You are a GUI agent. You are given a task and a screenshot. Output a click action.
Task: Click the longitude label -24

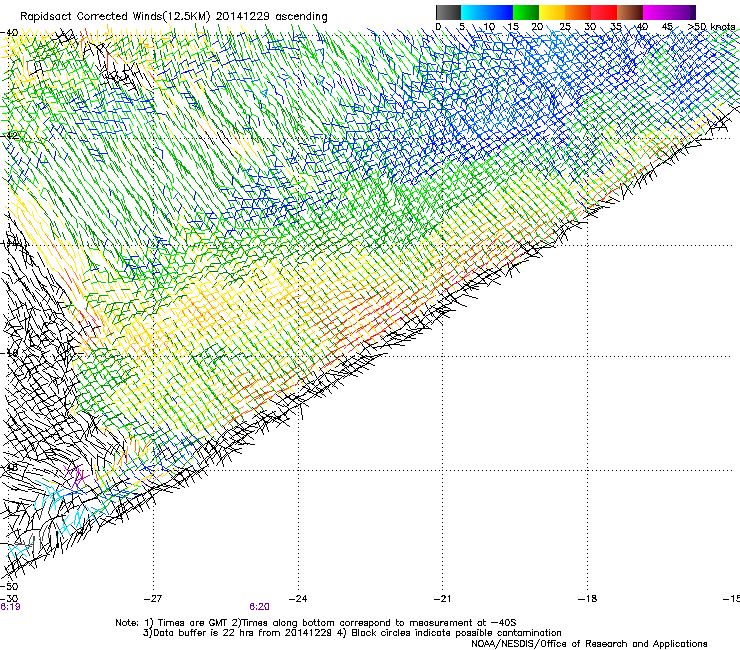point(298,599)
